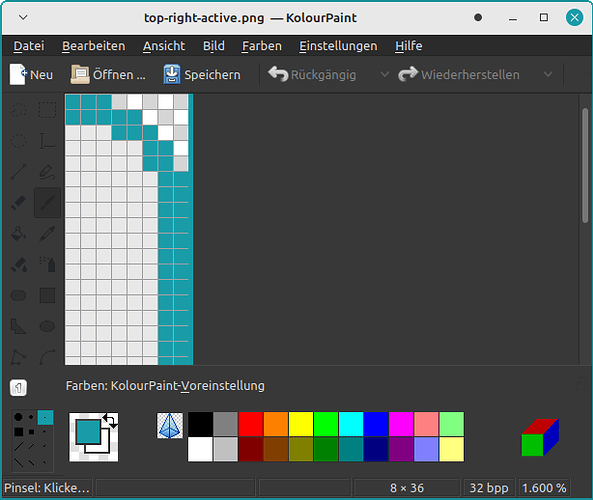Open the Einstellungen menu
593x500 pixels.
click(338, 46)
